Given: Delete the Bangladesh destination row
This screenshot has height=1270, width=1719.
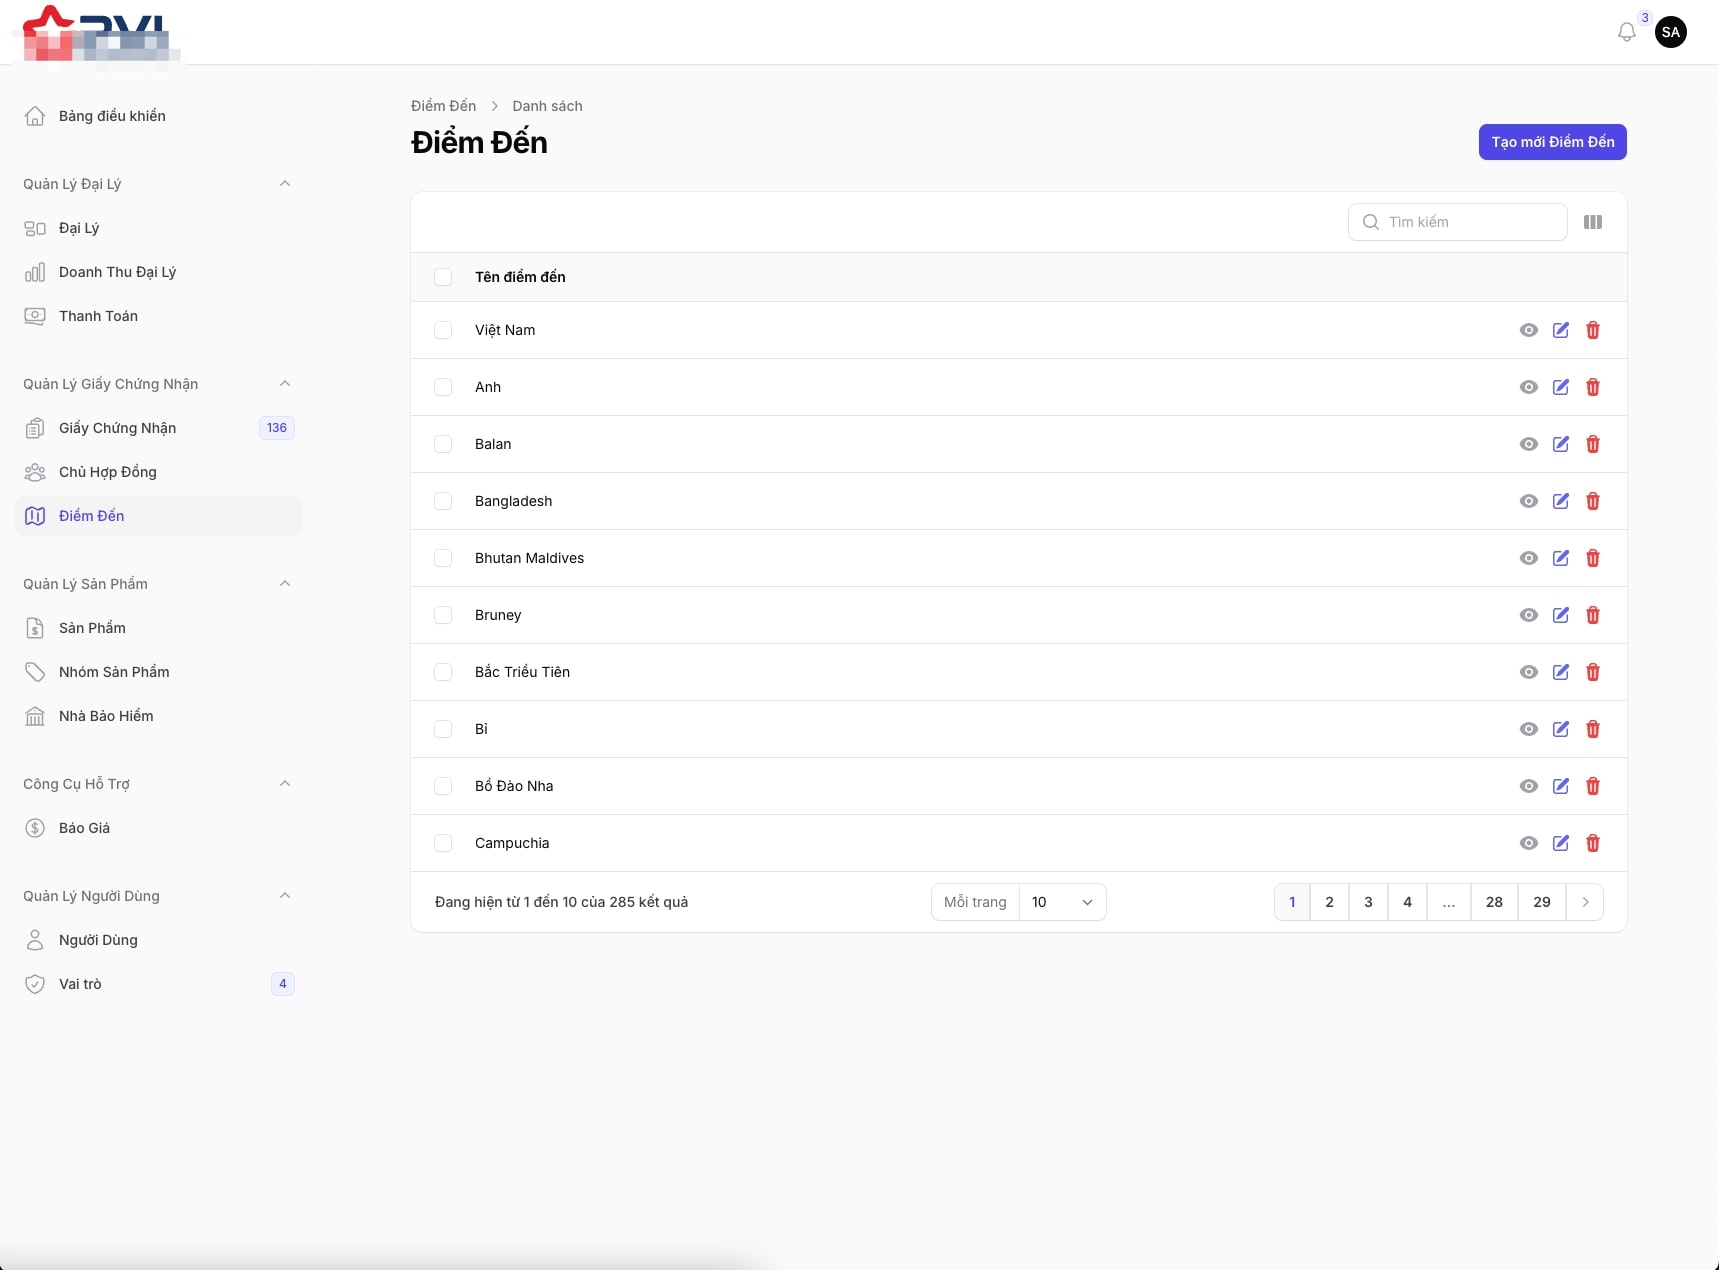Looking at the screenshot, I should (1593, 501).
